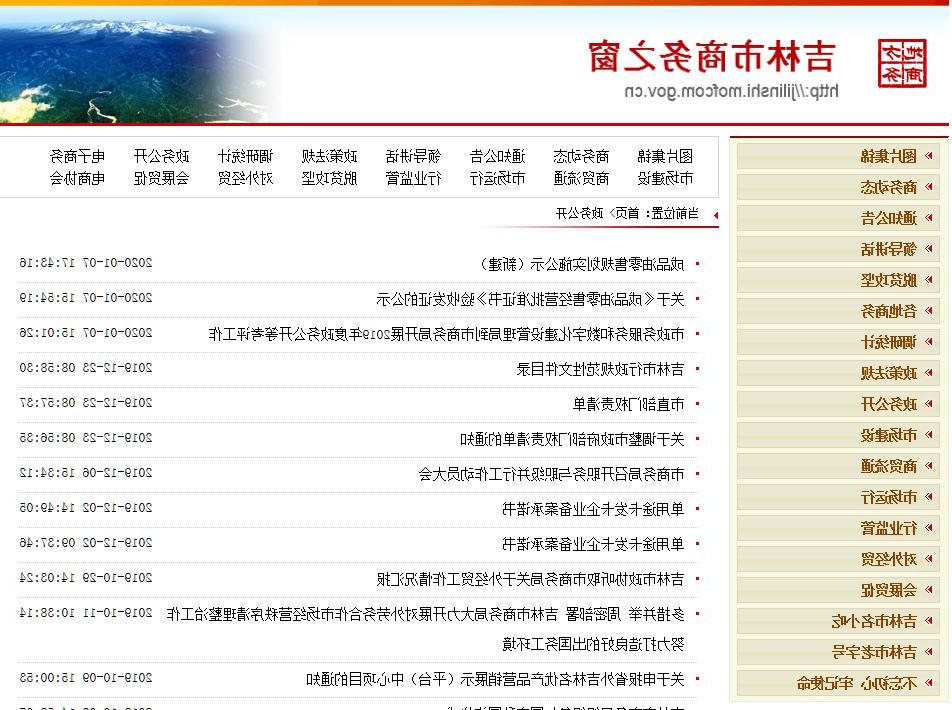Open 市商务局召开职务与职级并行工作动员大会
The width and height of the screenshot is (952, 710).
[551, 474]
